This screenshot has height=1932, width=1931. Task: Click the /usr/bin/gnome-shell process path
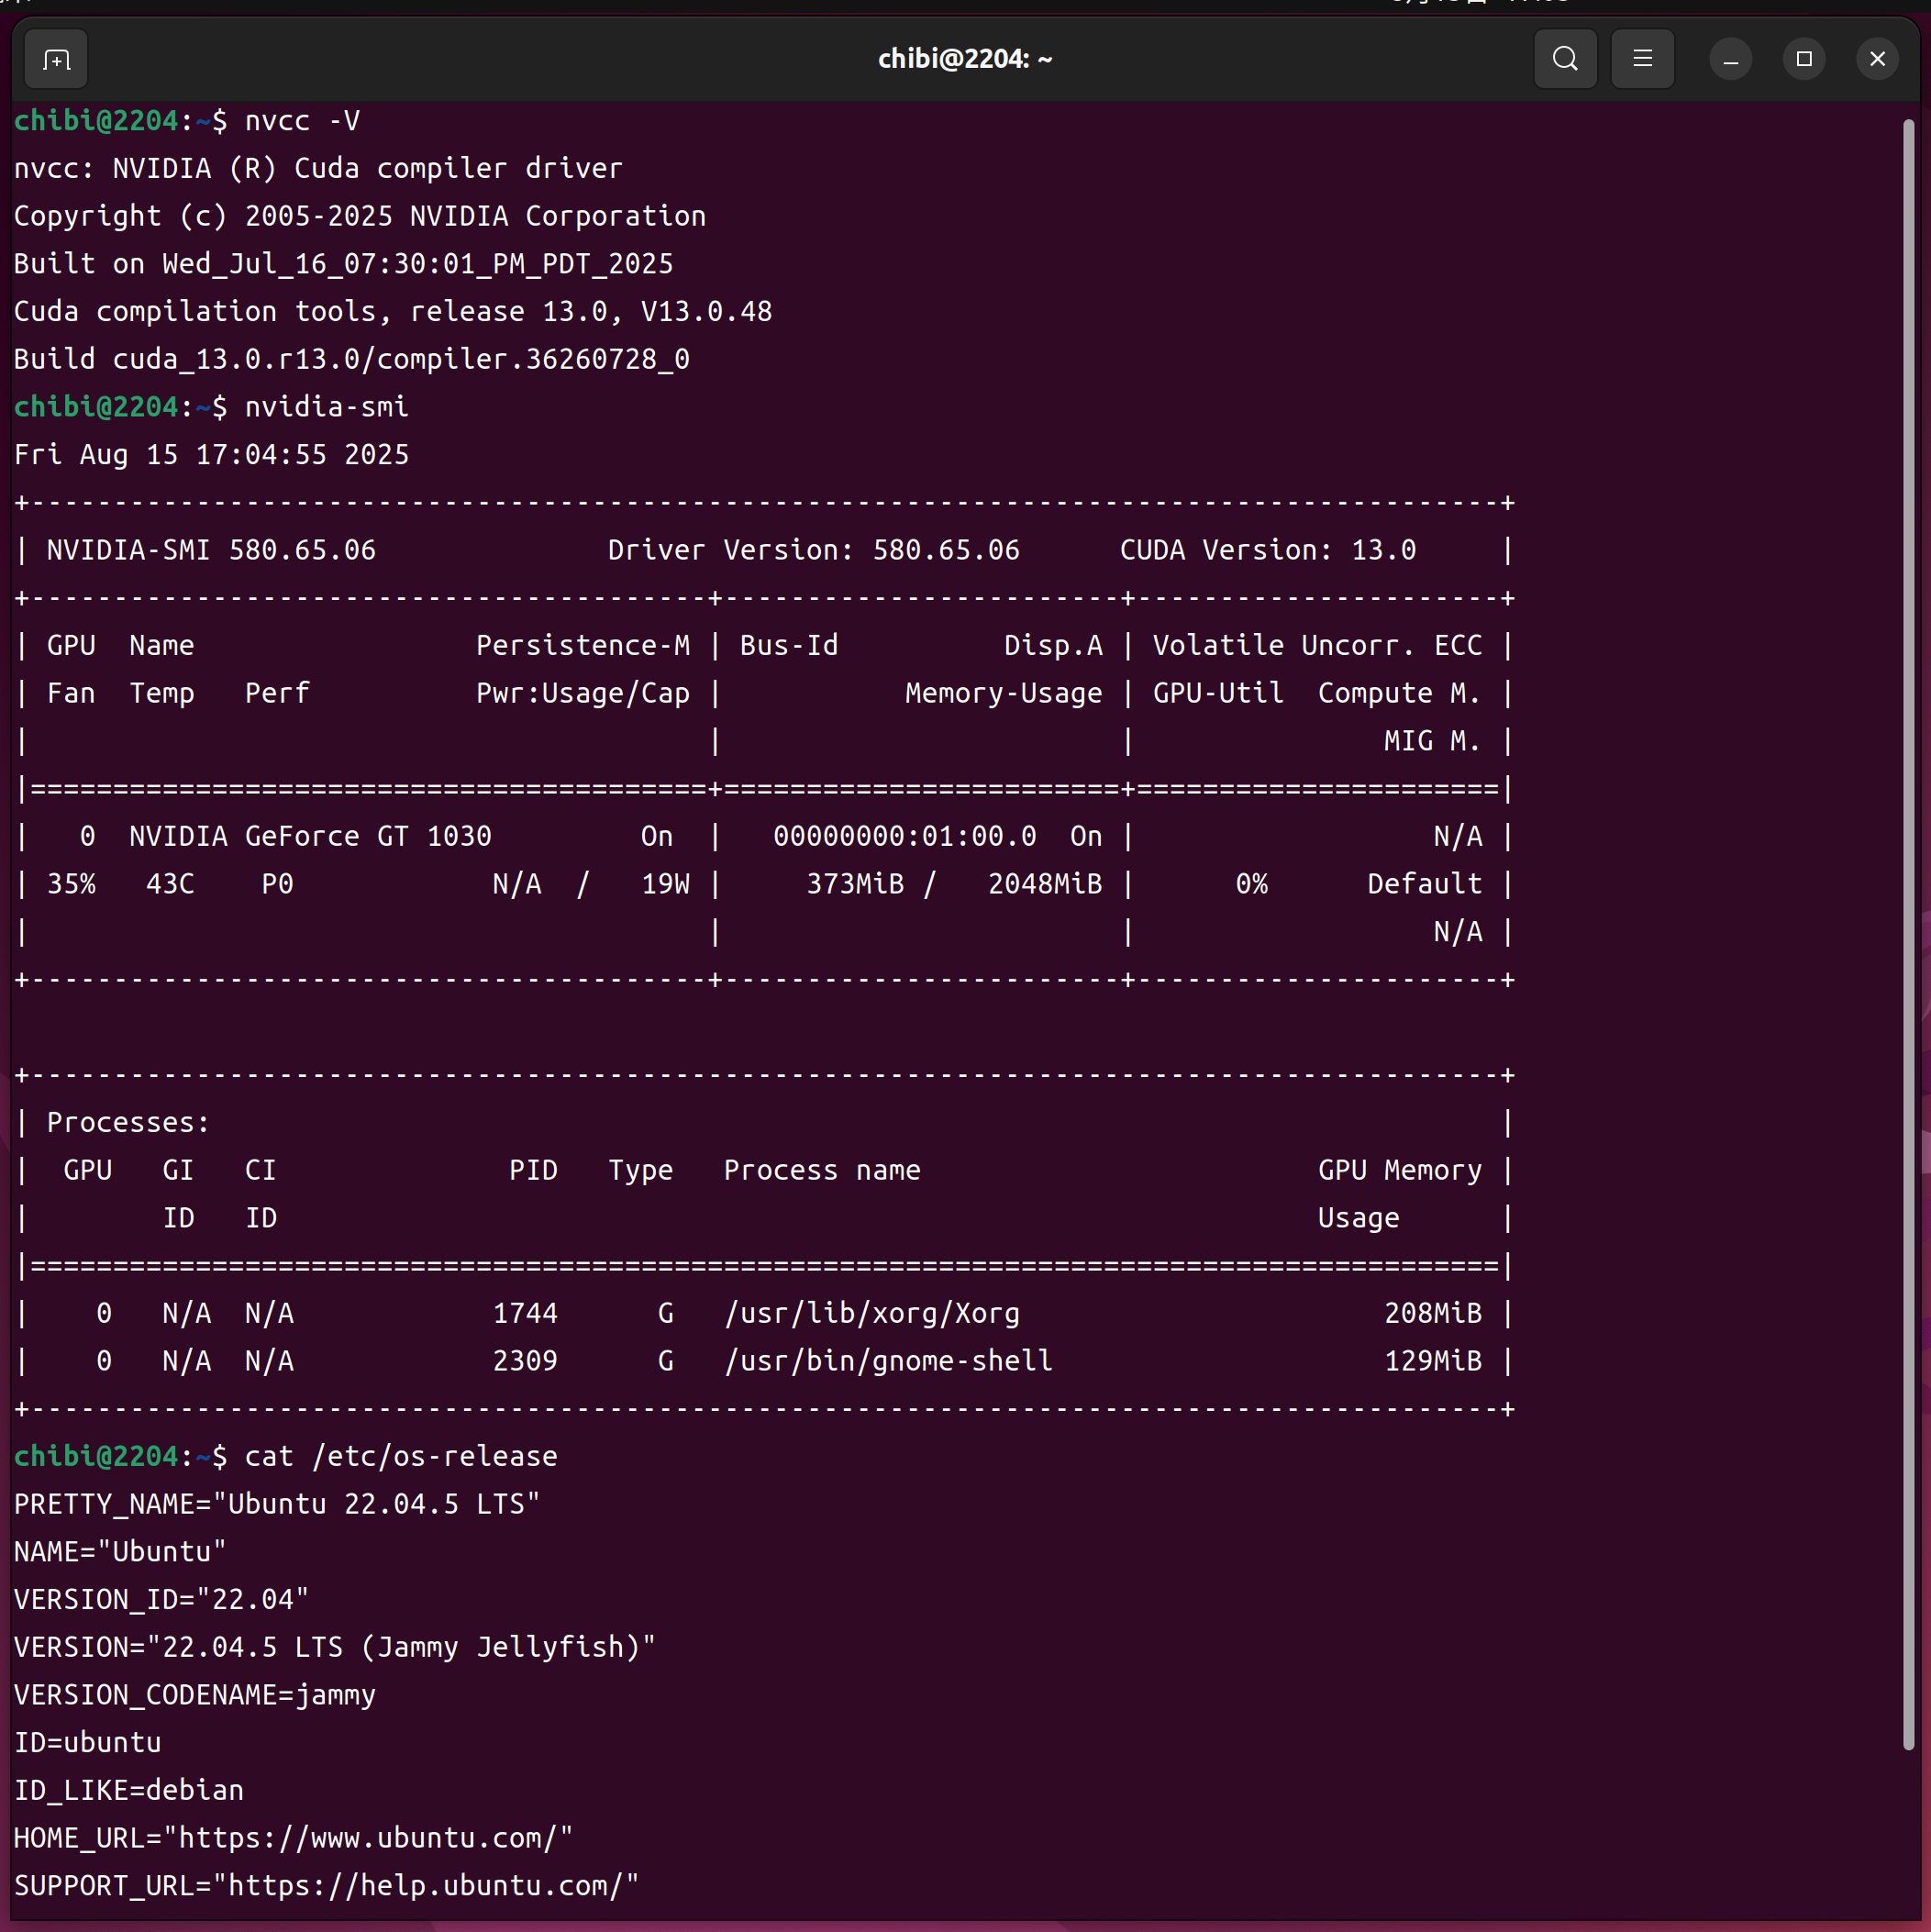pyautogui.click(x=888, y=1361)
